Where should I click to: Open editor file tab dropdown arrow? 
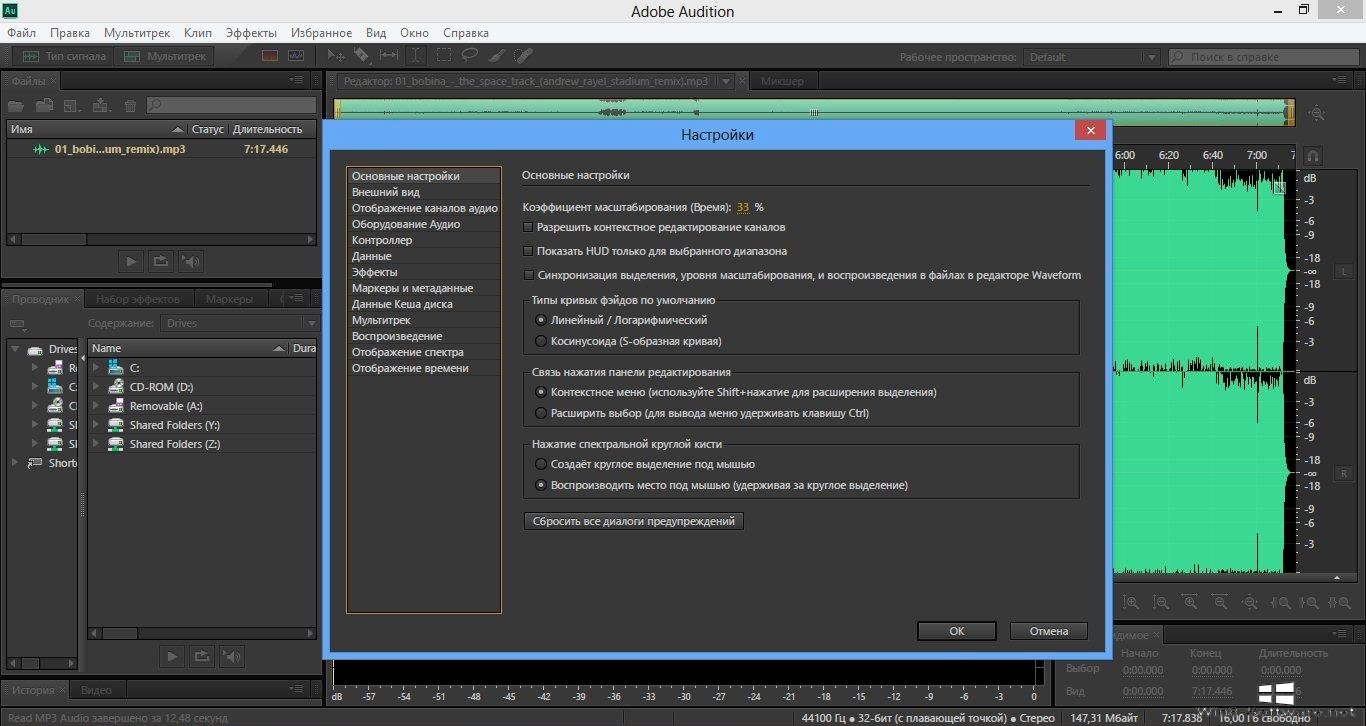point(726,81)
